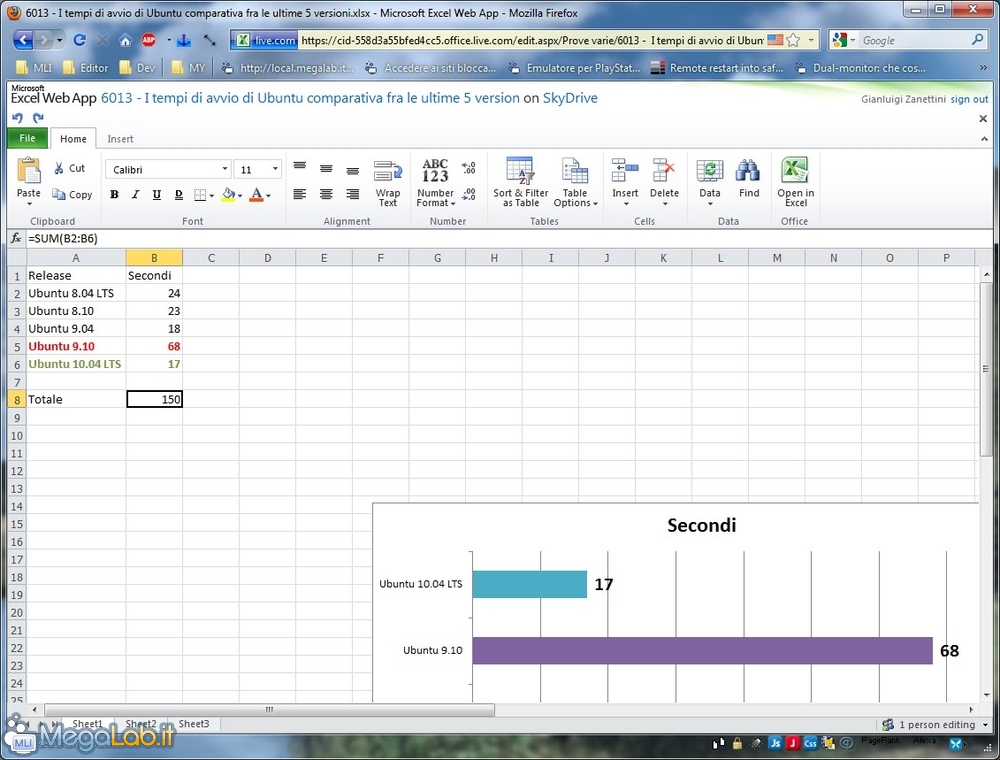Viewport: 1000px width, 760px height.
Task: Click the vertical sheet scrollbar thumb
Action: pos(985,369)
